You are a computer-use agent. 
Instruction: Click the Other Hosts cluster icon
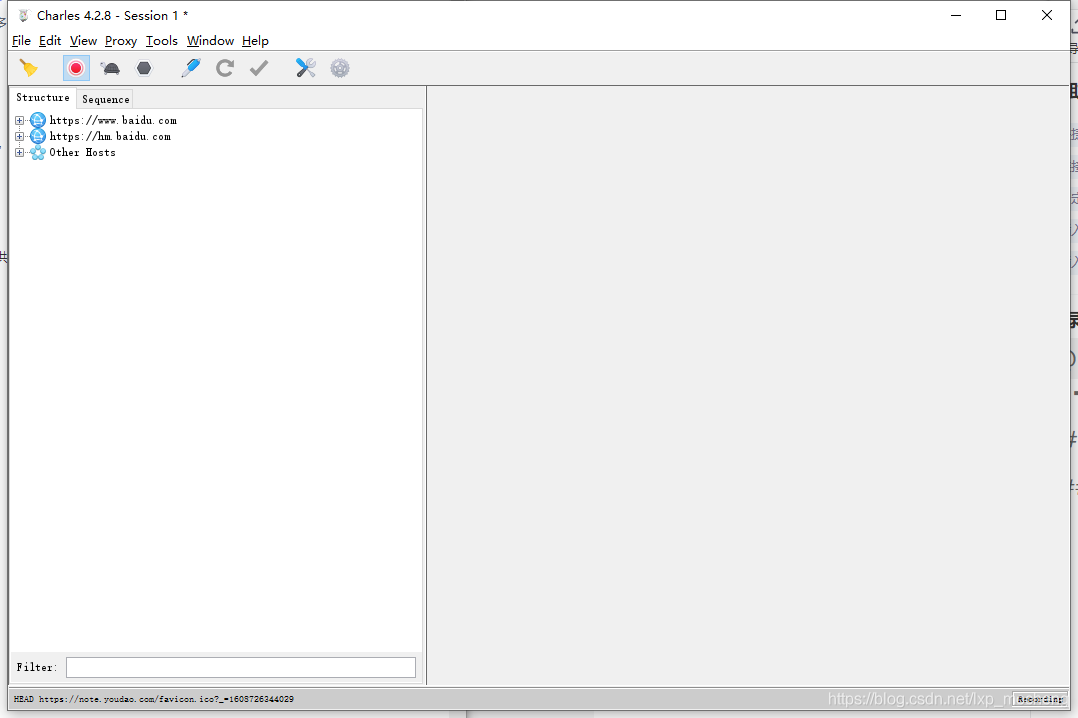[x=38, y=153]
